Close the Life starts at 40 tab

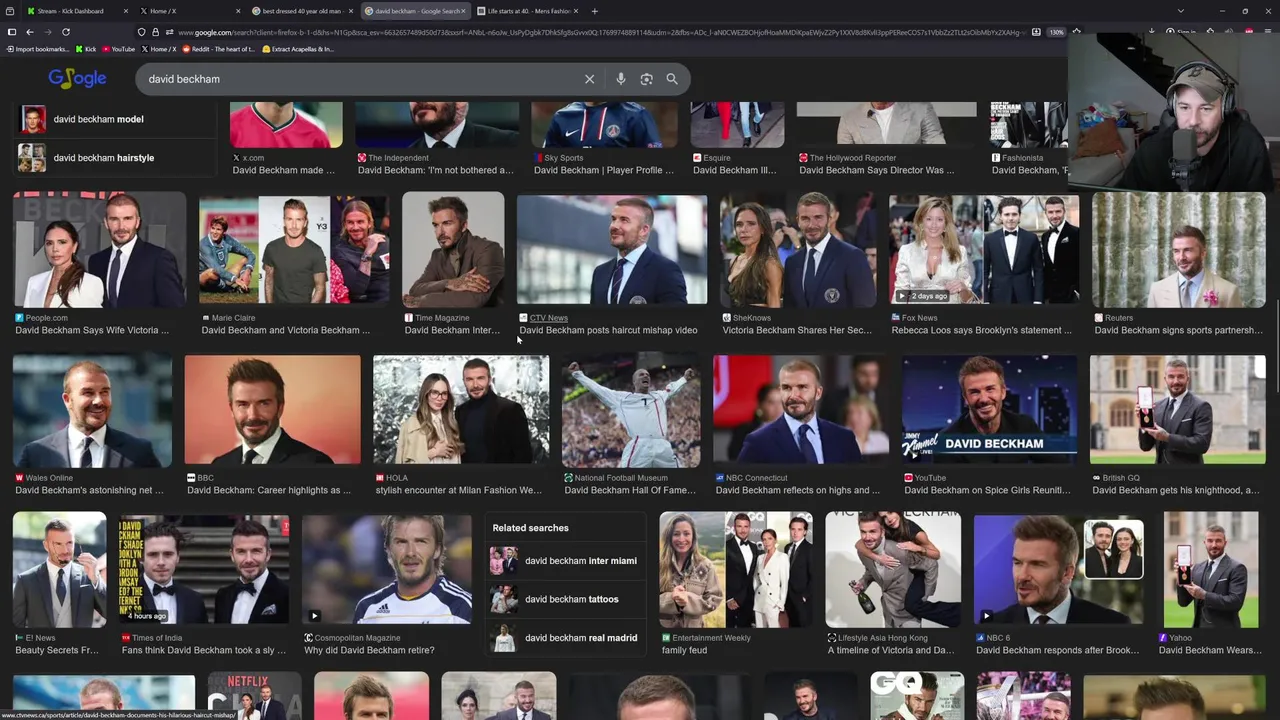[x=576, y=11]
